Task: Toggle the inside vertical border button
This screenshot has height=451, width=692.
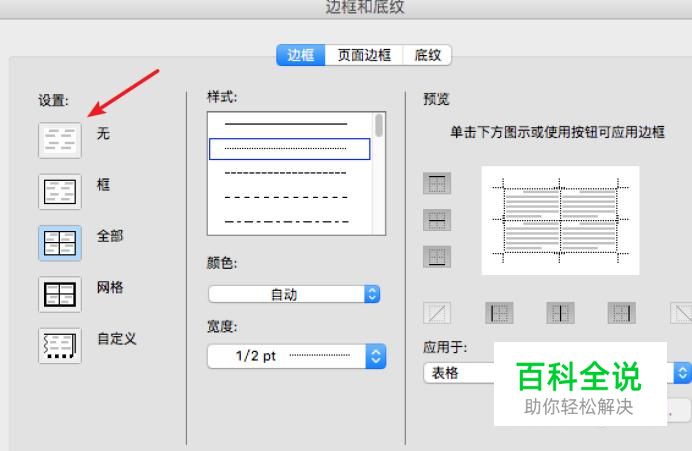Action: (x=560, y=313)
